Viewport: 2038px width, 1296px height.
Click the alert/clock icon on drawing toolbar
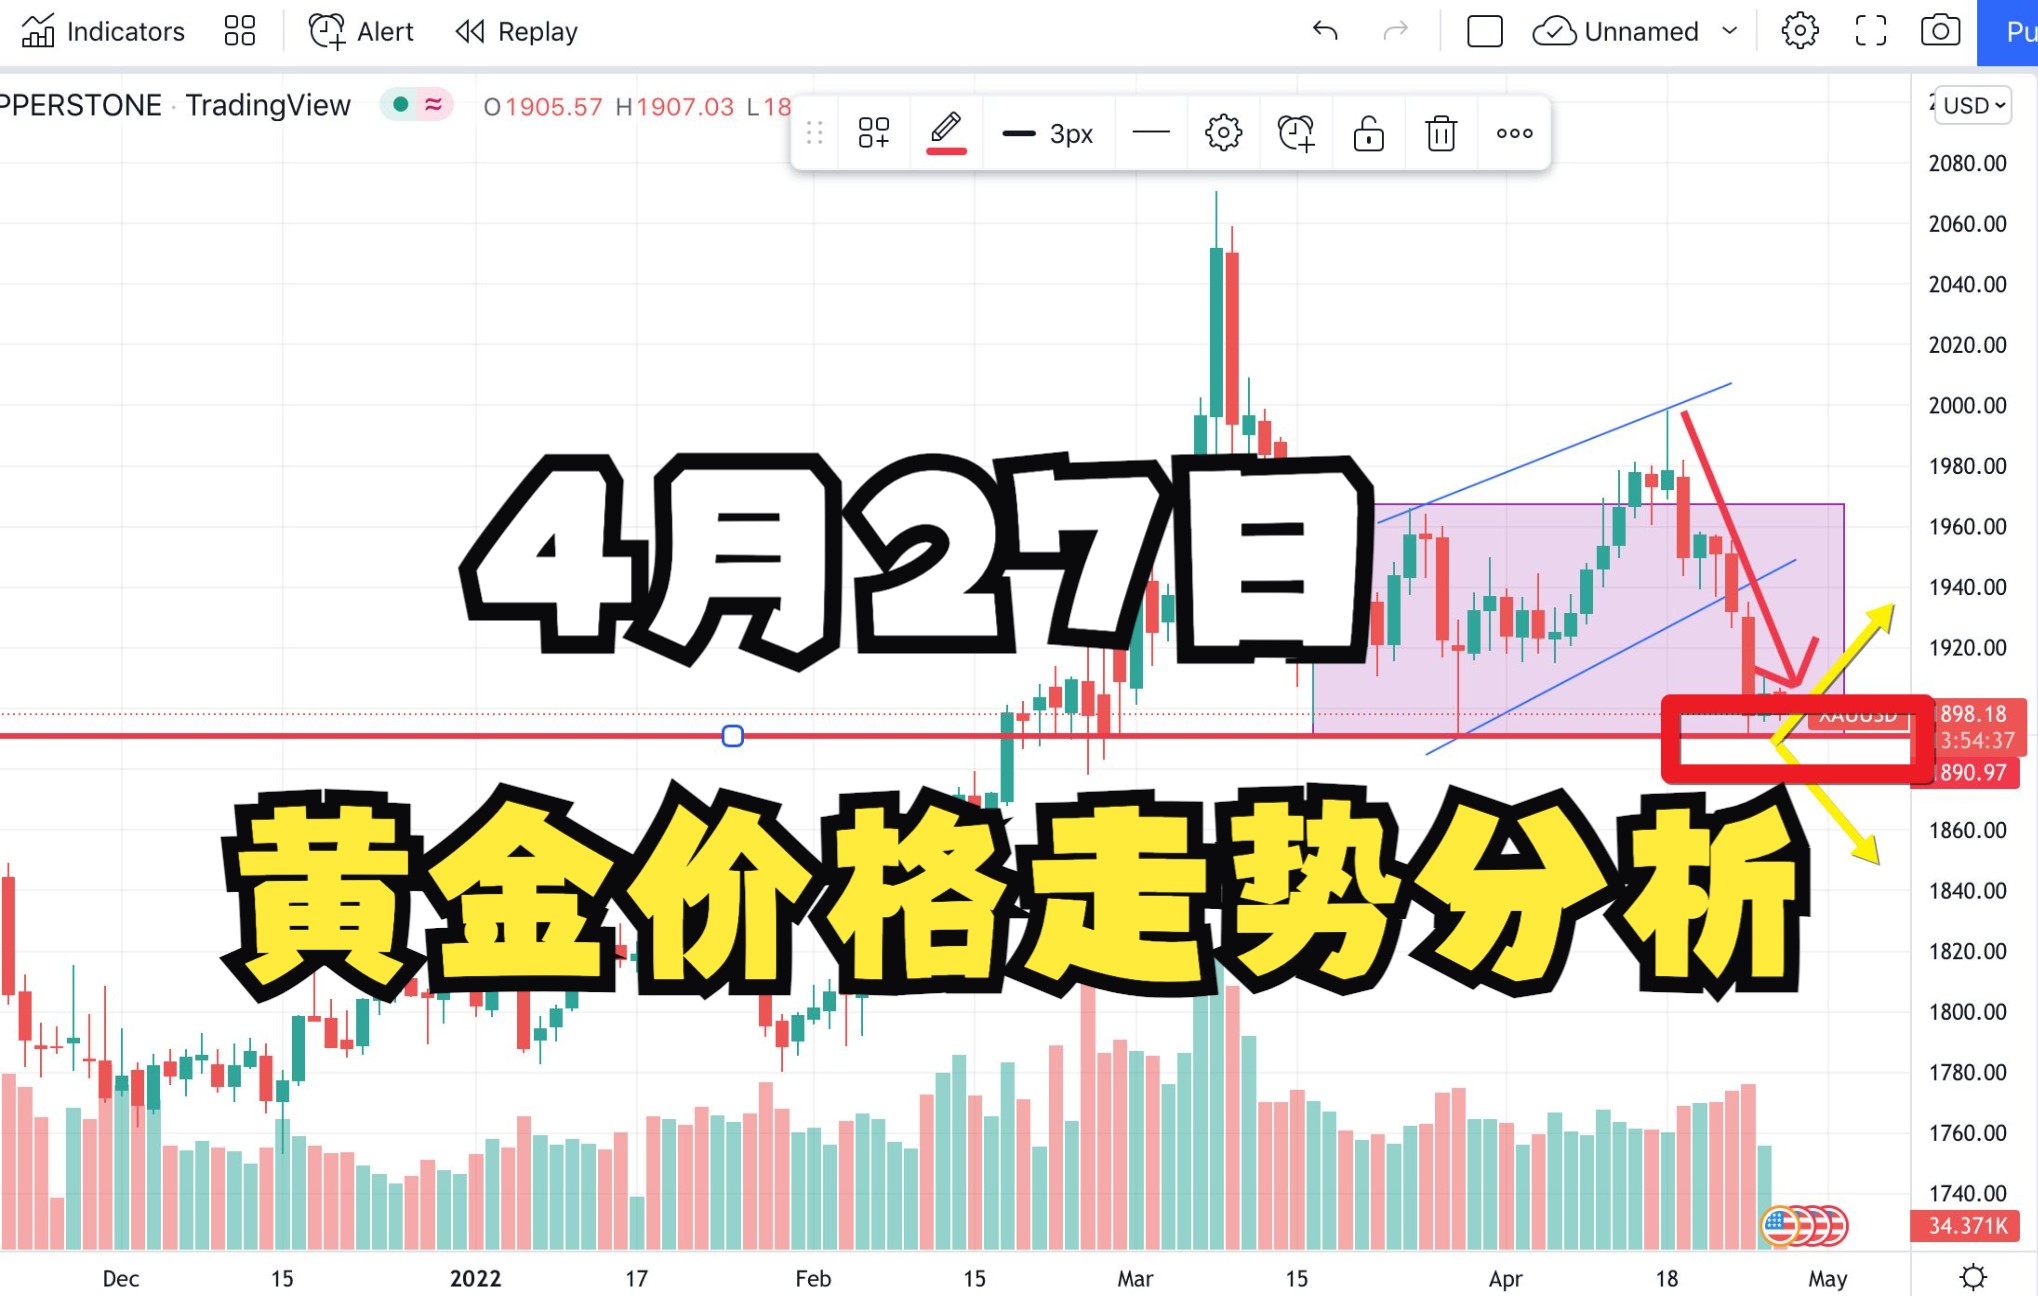pos(1295,132)
